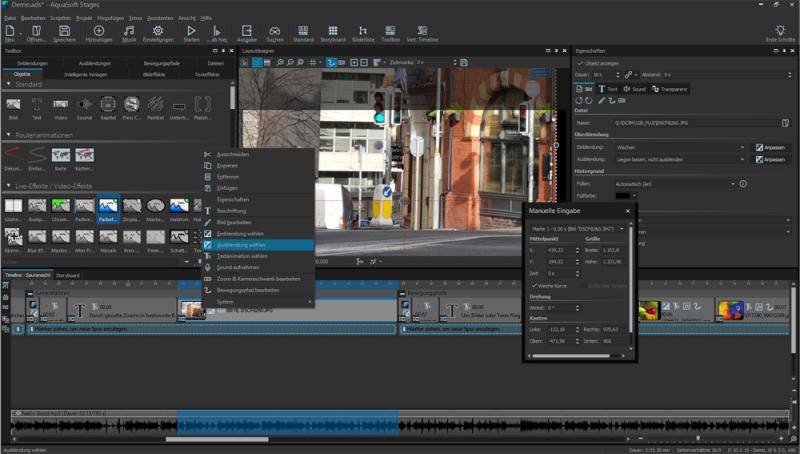800x454 pixels.
Task: Collapse the Standard section in Toolbox
Action: pyautogui.click(x=9, y=85)
